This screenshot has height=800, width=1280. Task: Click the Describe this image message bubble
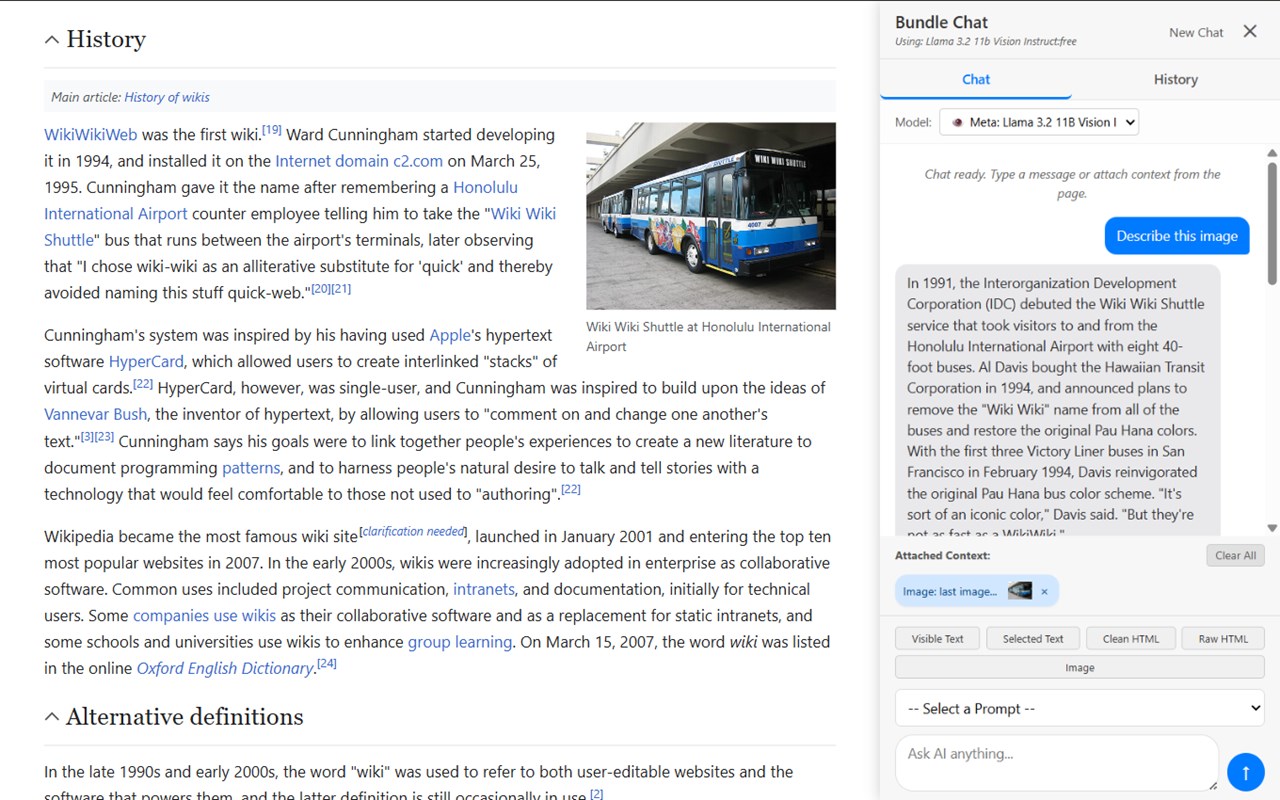click(1177, 236)
